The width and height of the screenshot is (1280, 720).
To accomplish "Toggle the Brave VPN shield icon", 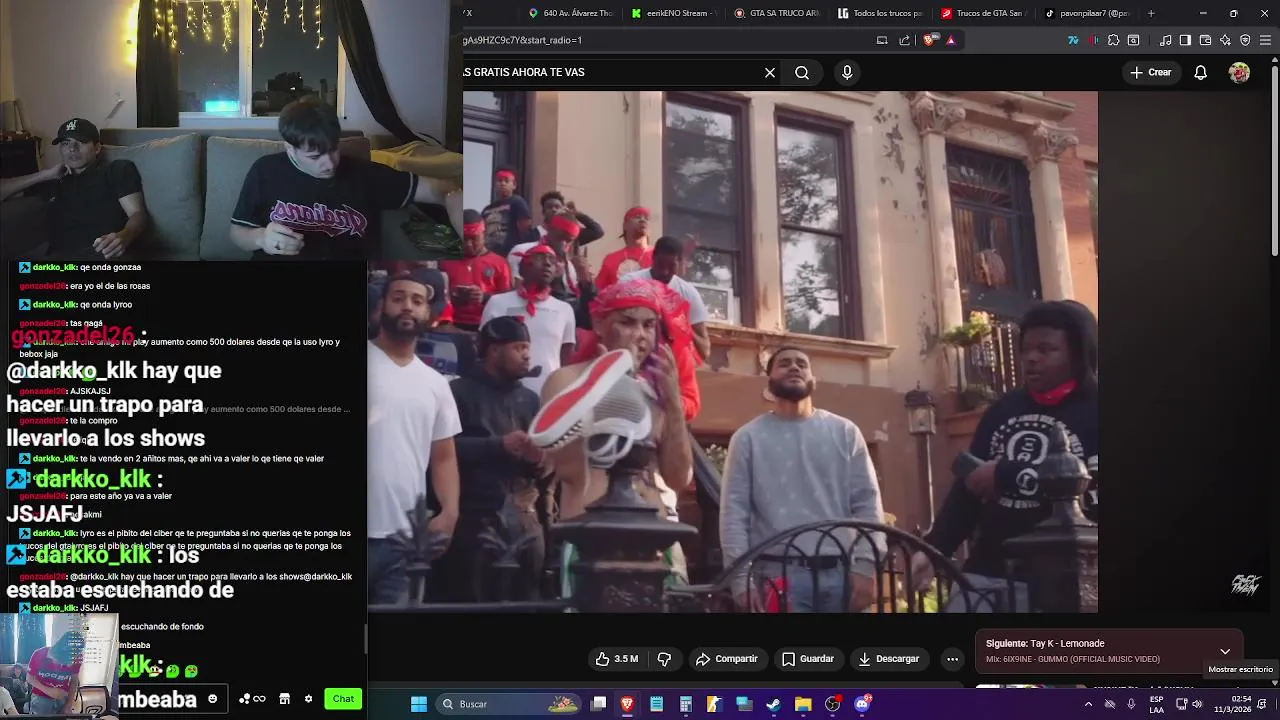I will pos(1245,40).
